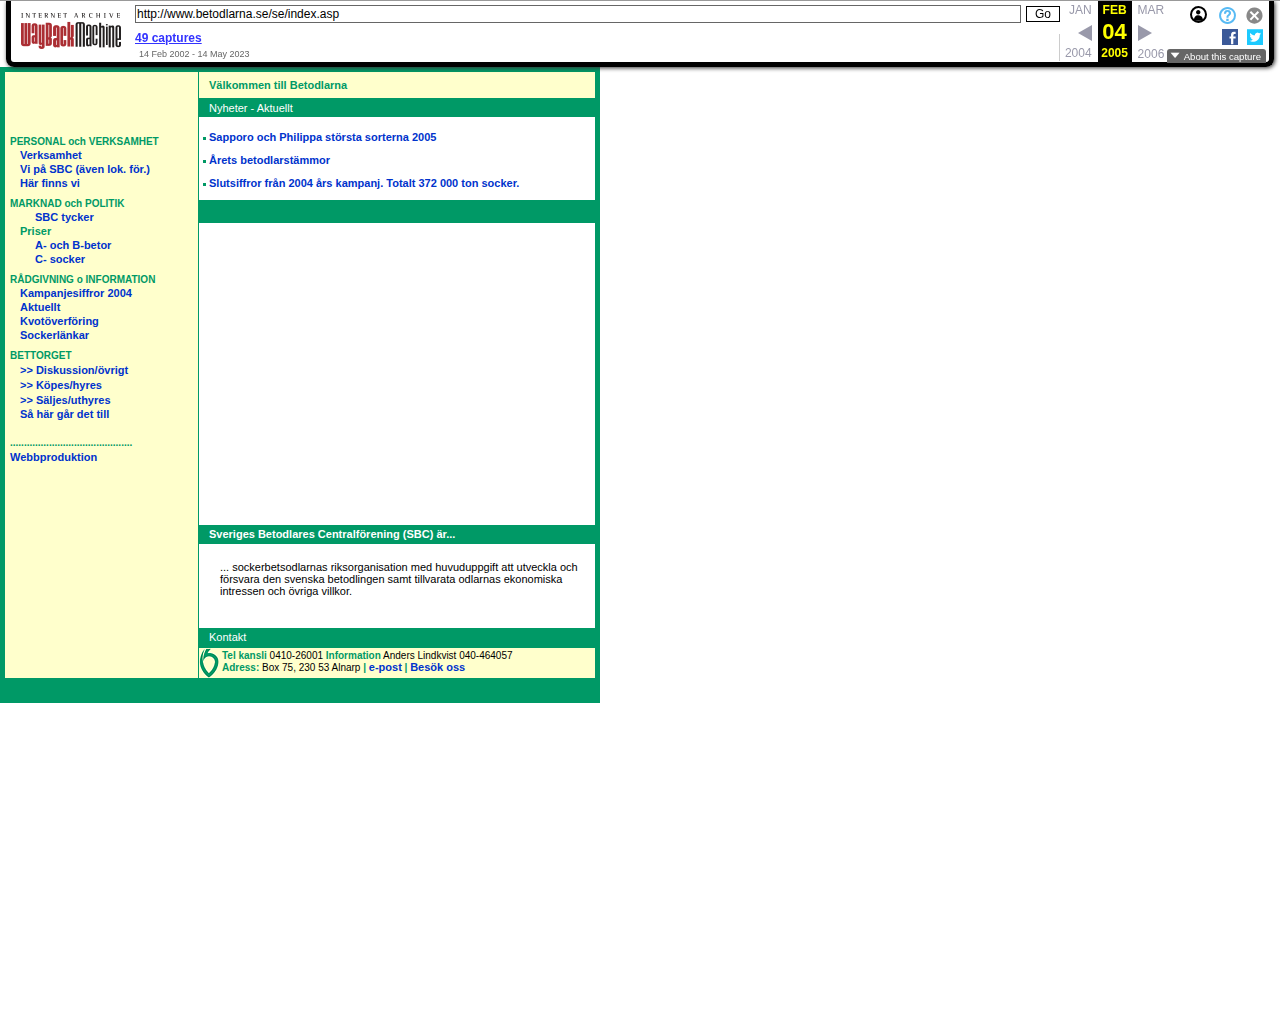
Task: Expand About this capture
Action: click(1216, 56)
